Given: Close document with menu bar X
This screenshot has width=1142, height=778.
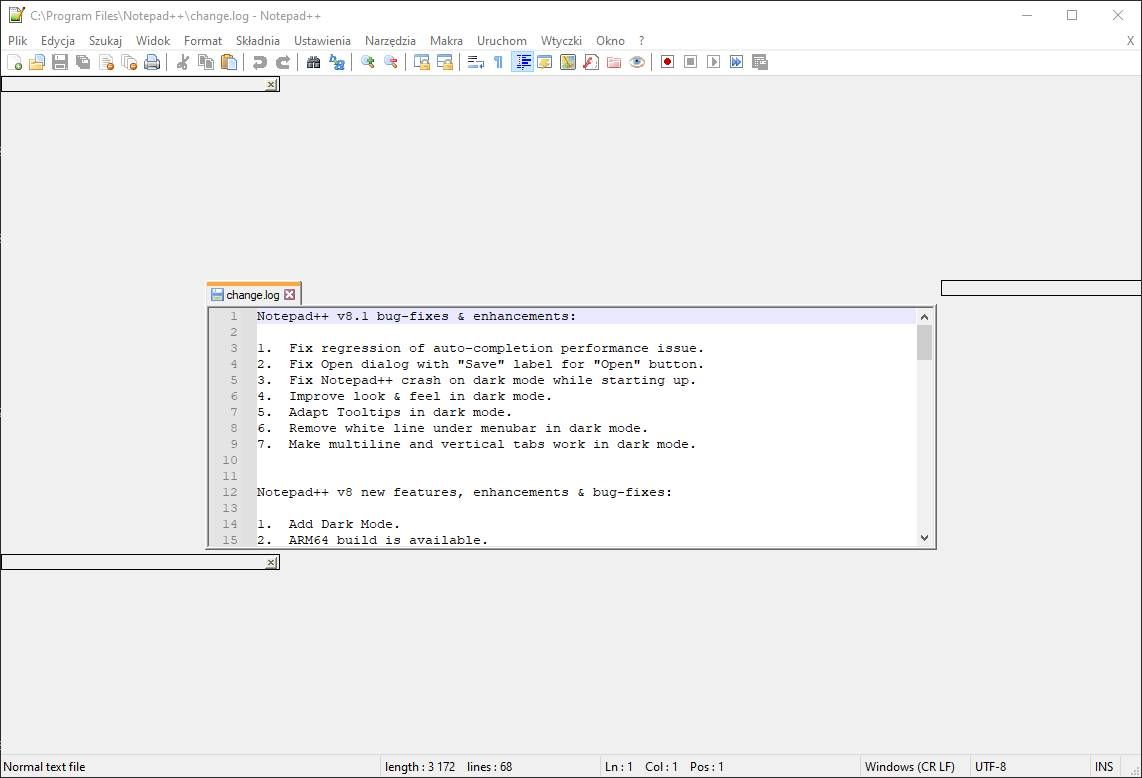Looking at the screenshot, I should pos(1130,41).
